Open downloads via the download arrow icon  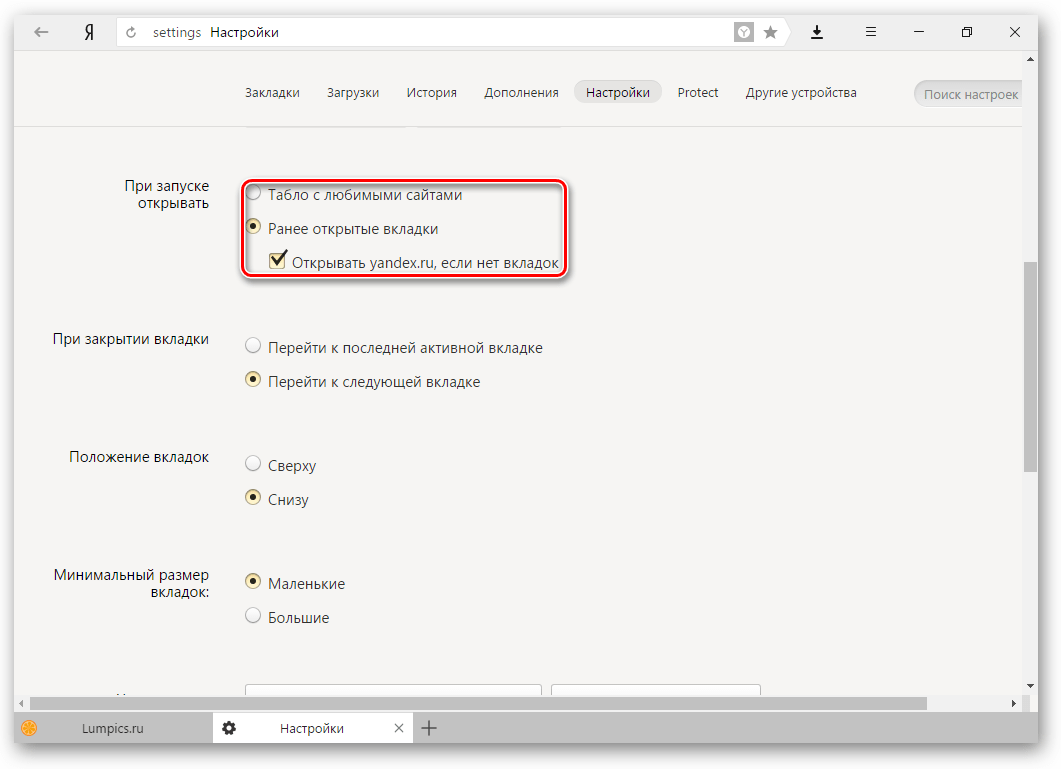pyautogui.click(x=817, y=32)
